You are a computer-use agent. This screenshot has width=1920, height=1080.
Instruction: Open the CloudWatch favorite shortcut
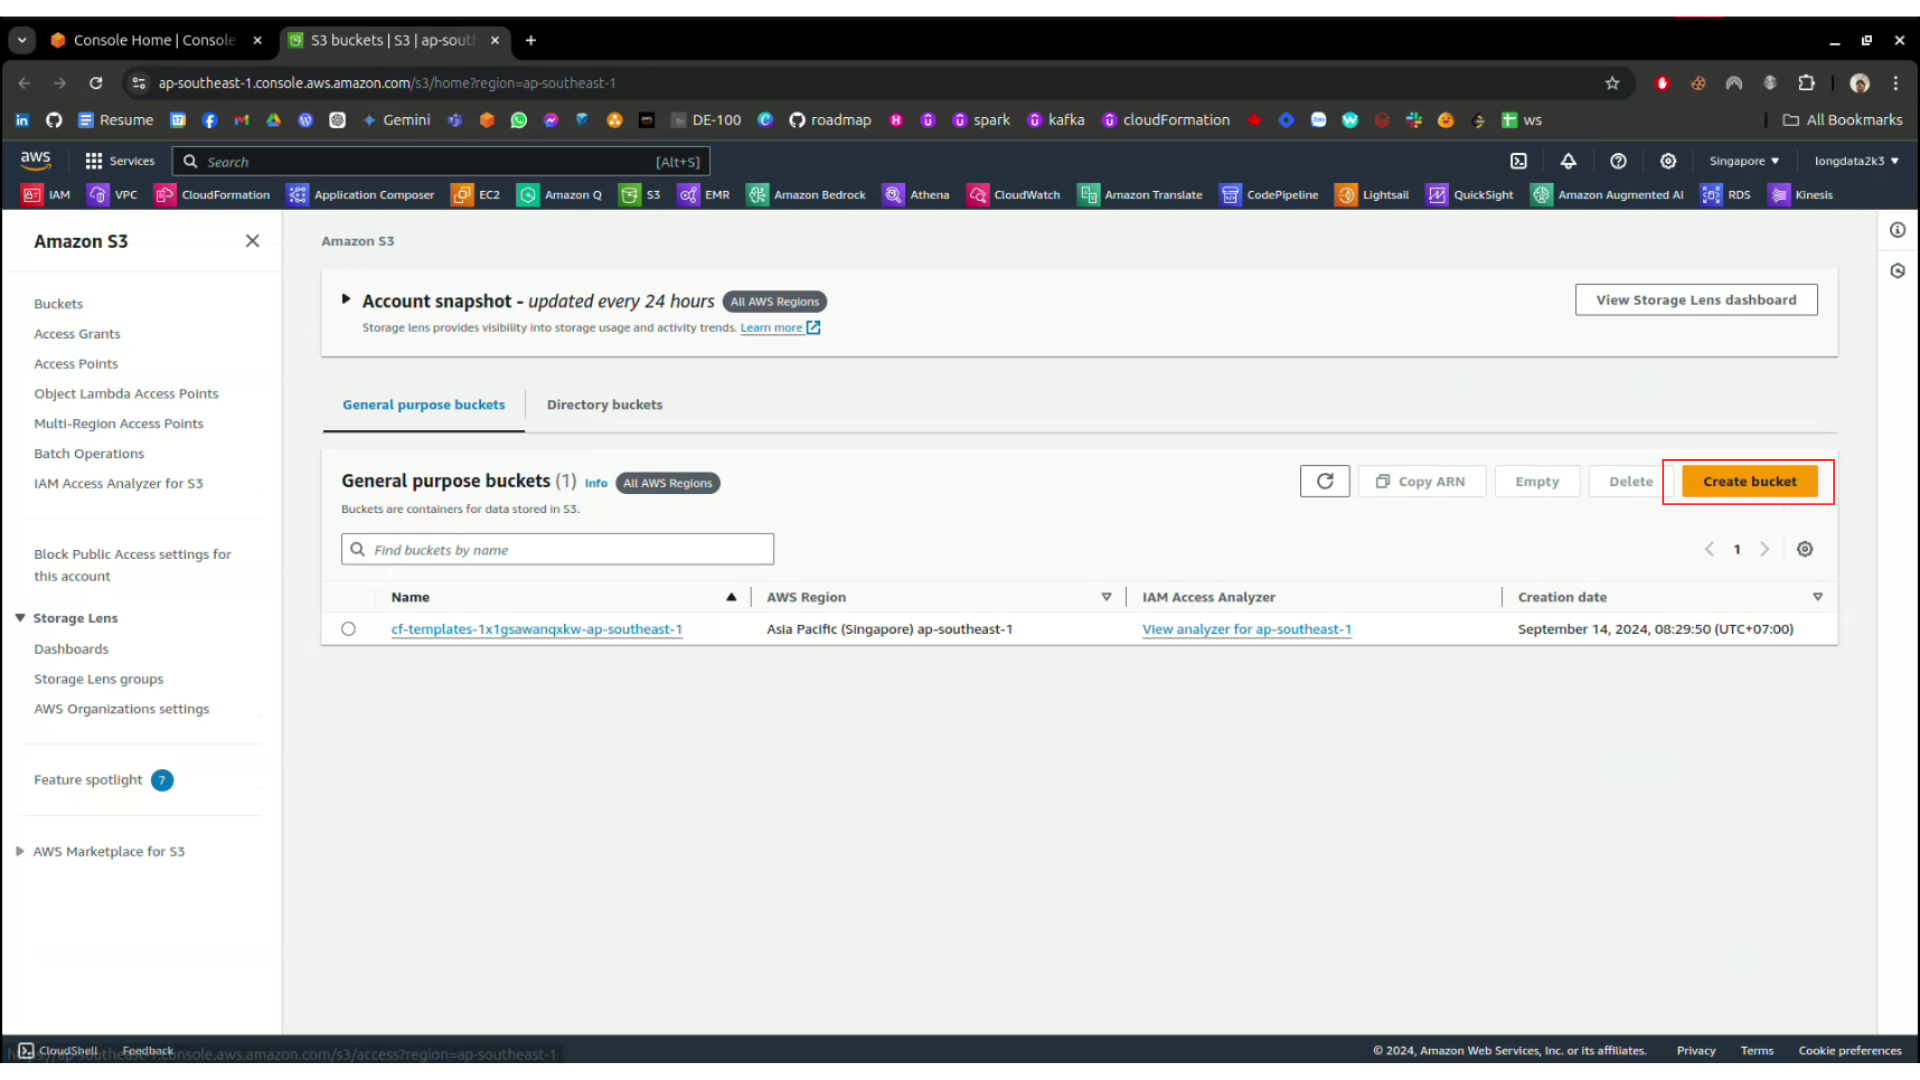pyautogui.click(x=1014, y=195)
